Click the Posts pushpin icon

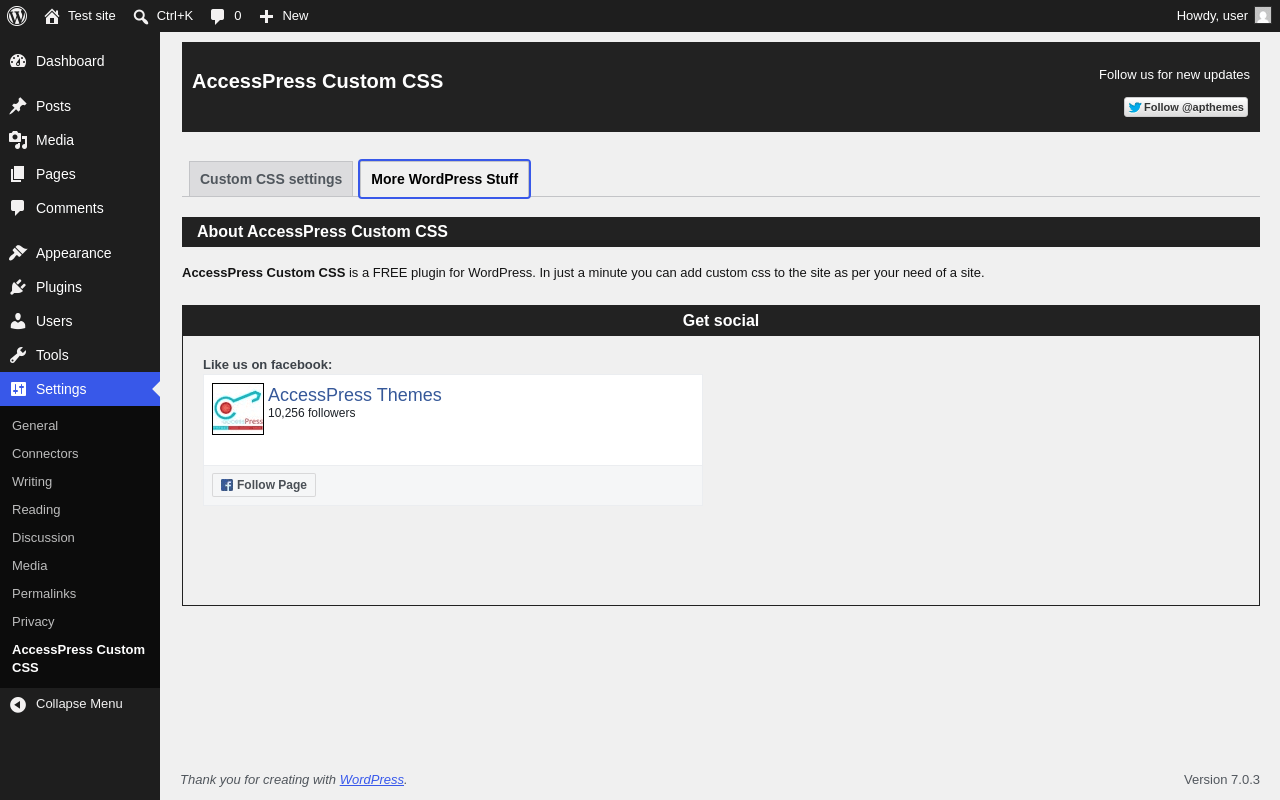18,106
